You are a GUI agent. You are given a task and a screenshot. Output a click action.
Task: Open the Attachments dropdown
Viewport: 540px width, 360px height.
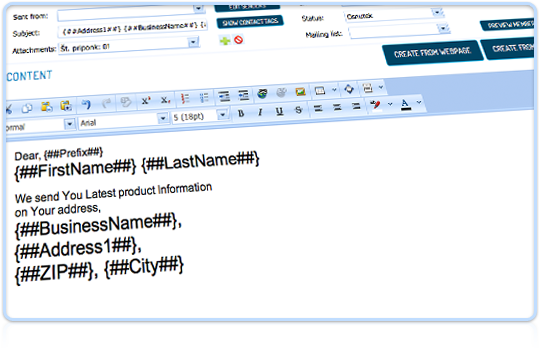pos(194,42)
